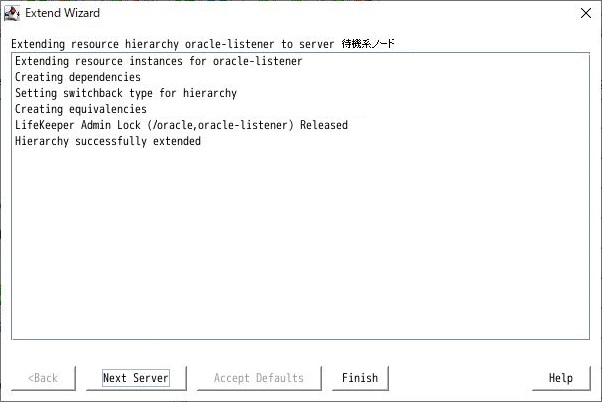This screenshot has height=402, width=602.
Task: Click the grayed-out <Back button
Action: (43, 378)
